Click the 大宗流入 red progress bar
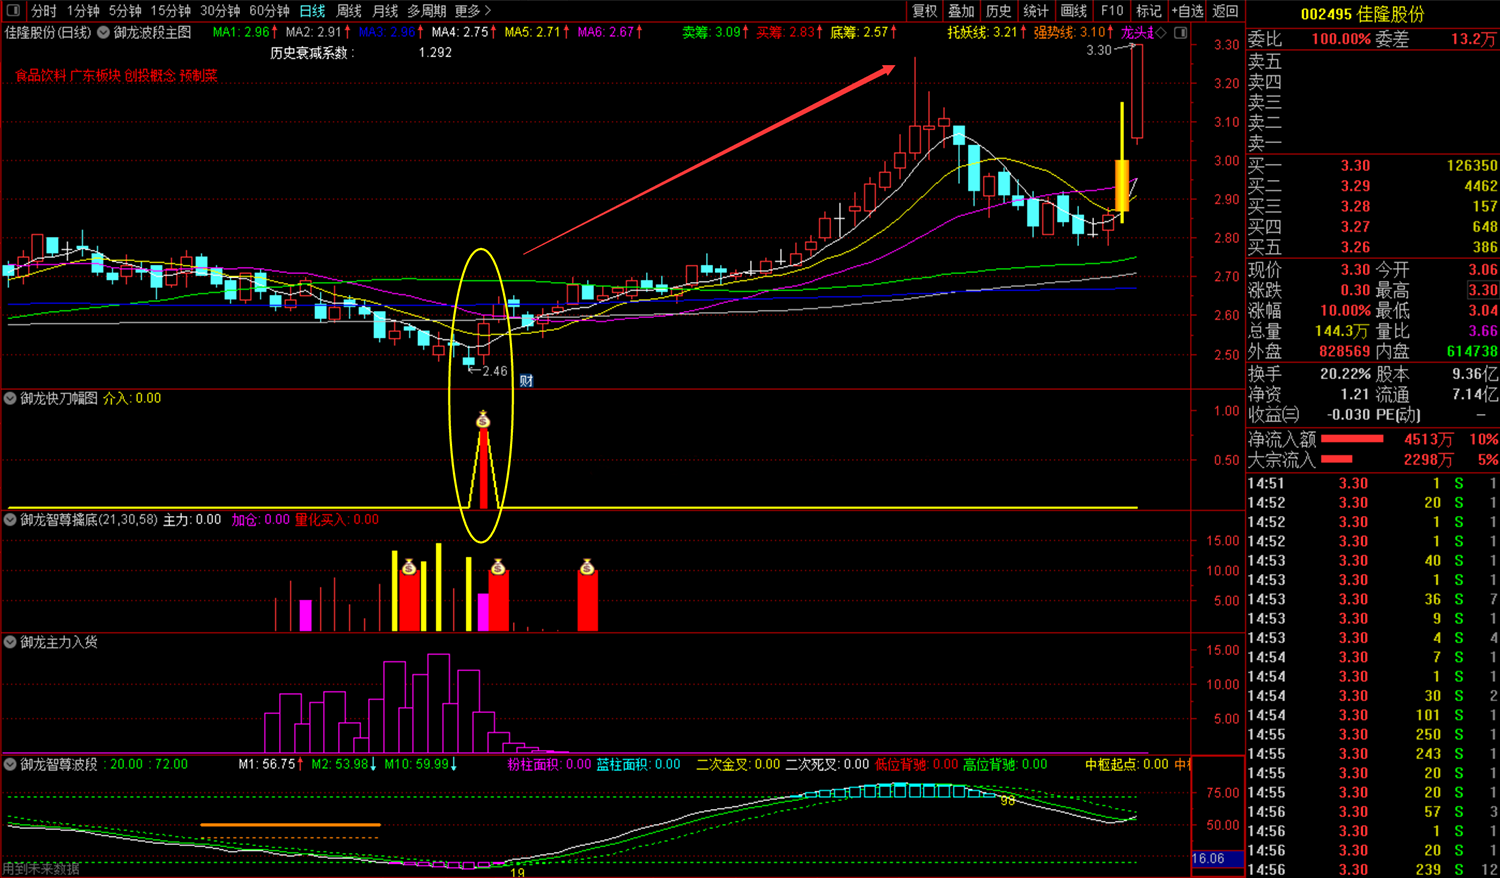Image resolution: width=1500 pixels, height=878 pixels. click(x=1337, y=459)
